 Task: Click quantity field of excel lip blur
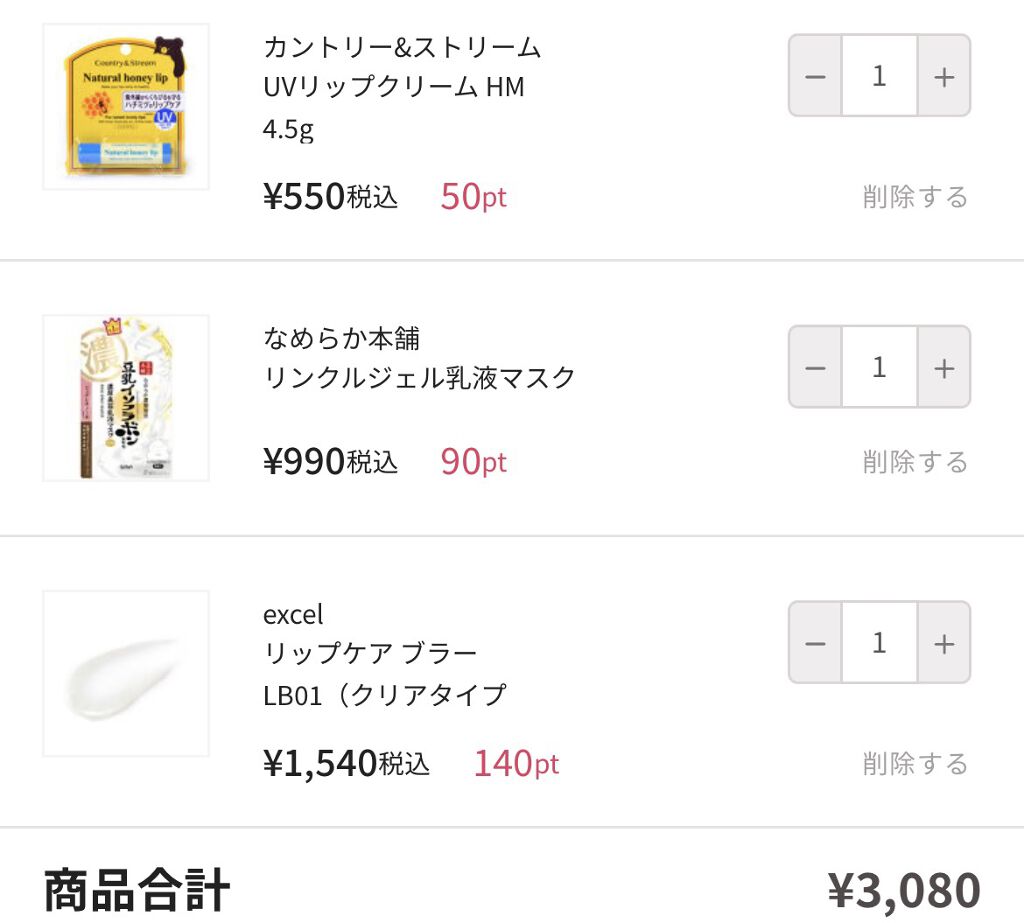click(x=879, y=643)
